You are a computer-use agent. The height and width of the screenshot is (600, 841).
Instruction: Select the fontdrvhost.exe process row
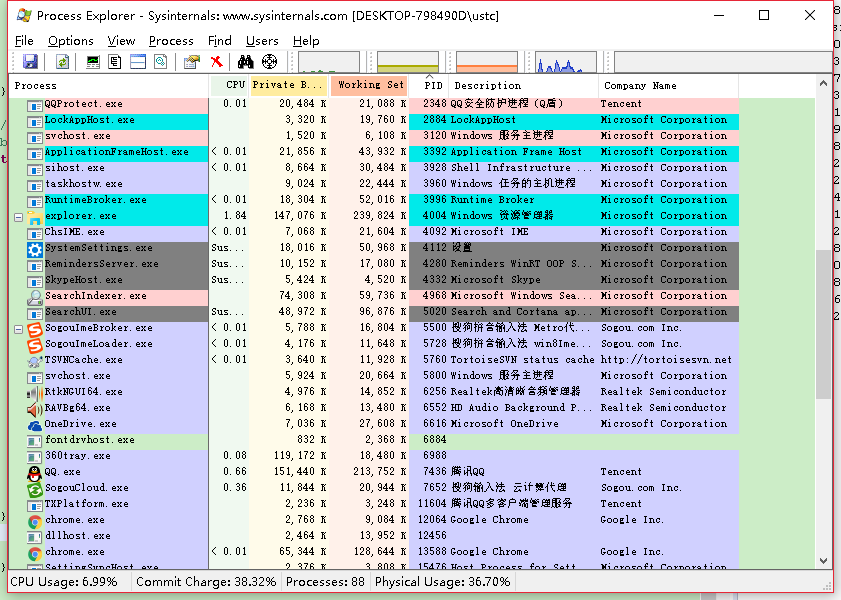point(374,440)
